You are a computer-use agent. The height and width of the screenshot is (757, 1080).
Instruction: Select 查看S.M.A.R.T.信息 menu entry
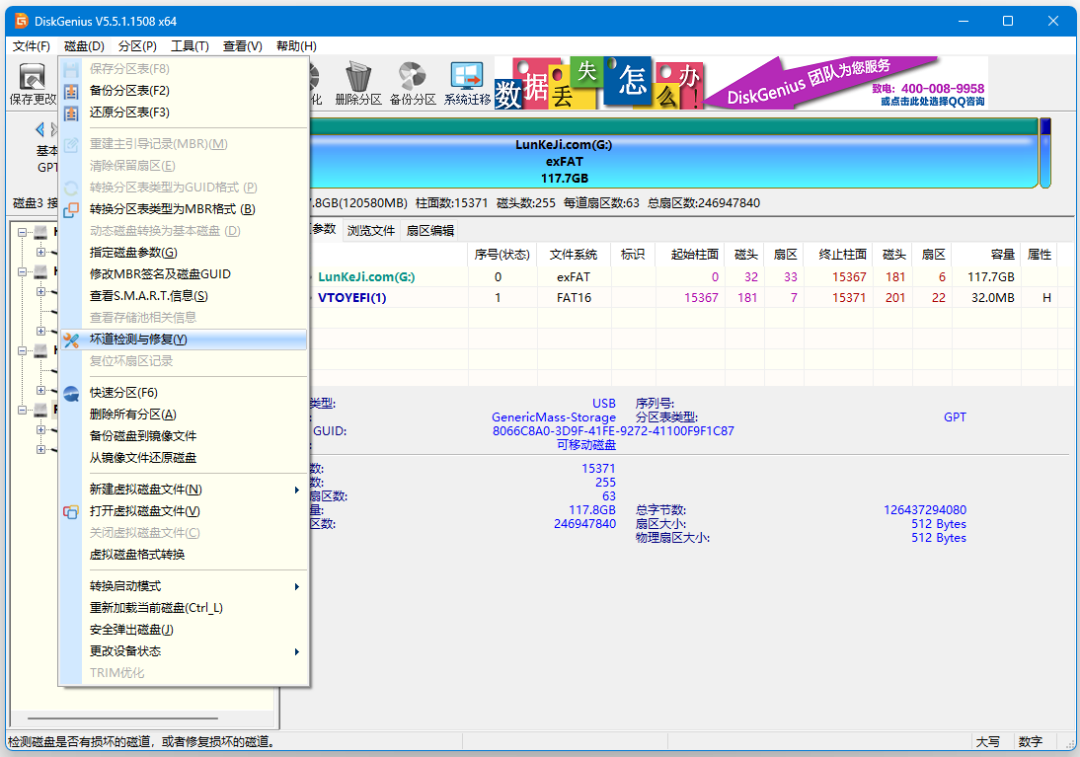click(148, 296)
